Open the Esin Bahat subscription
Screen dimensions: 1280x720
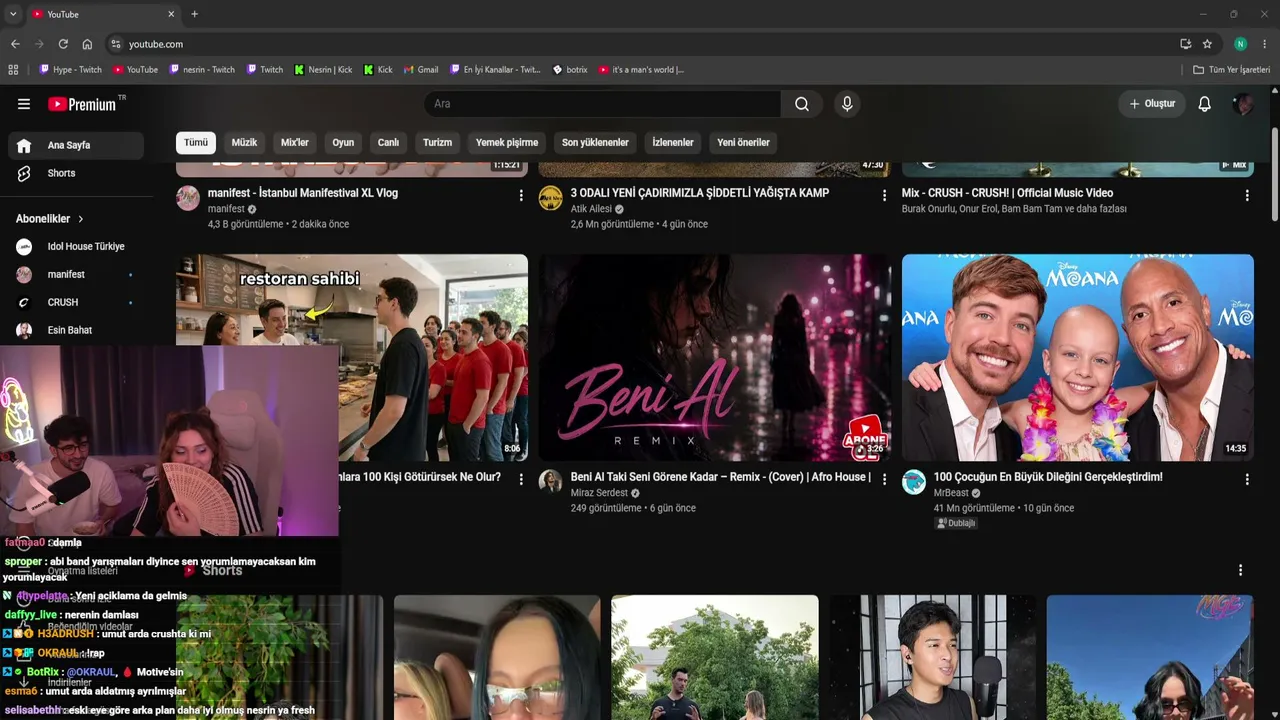(x=76, y=331)
